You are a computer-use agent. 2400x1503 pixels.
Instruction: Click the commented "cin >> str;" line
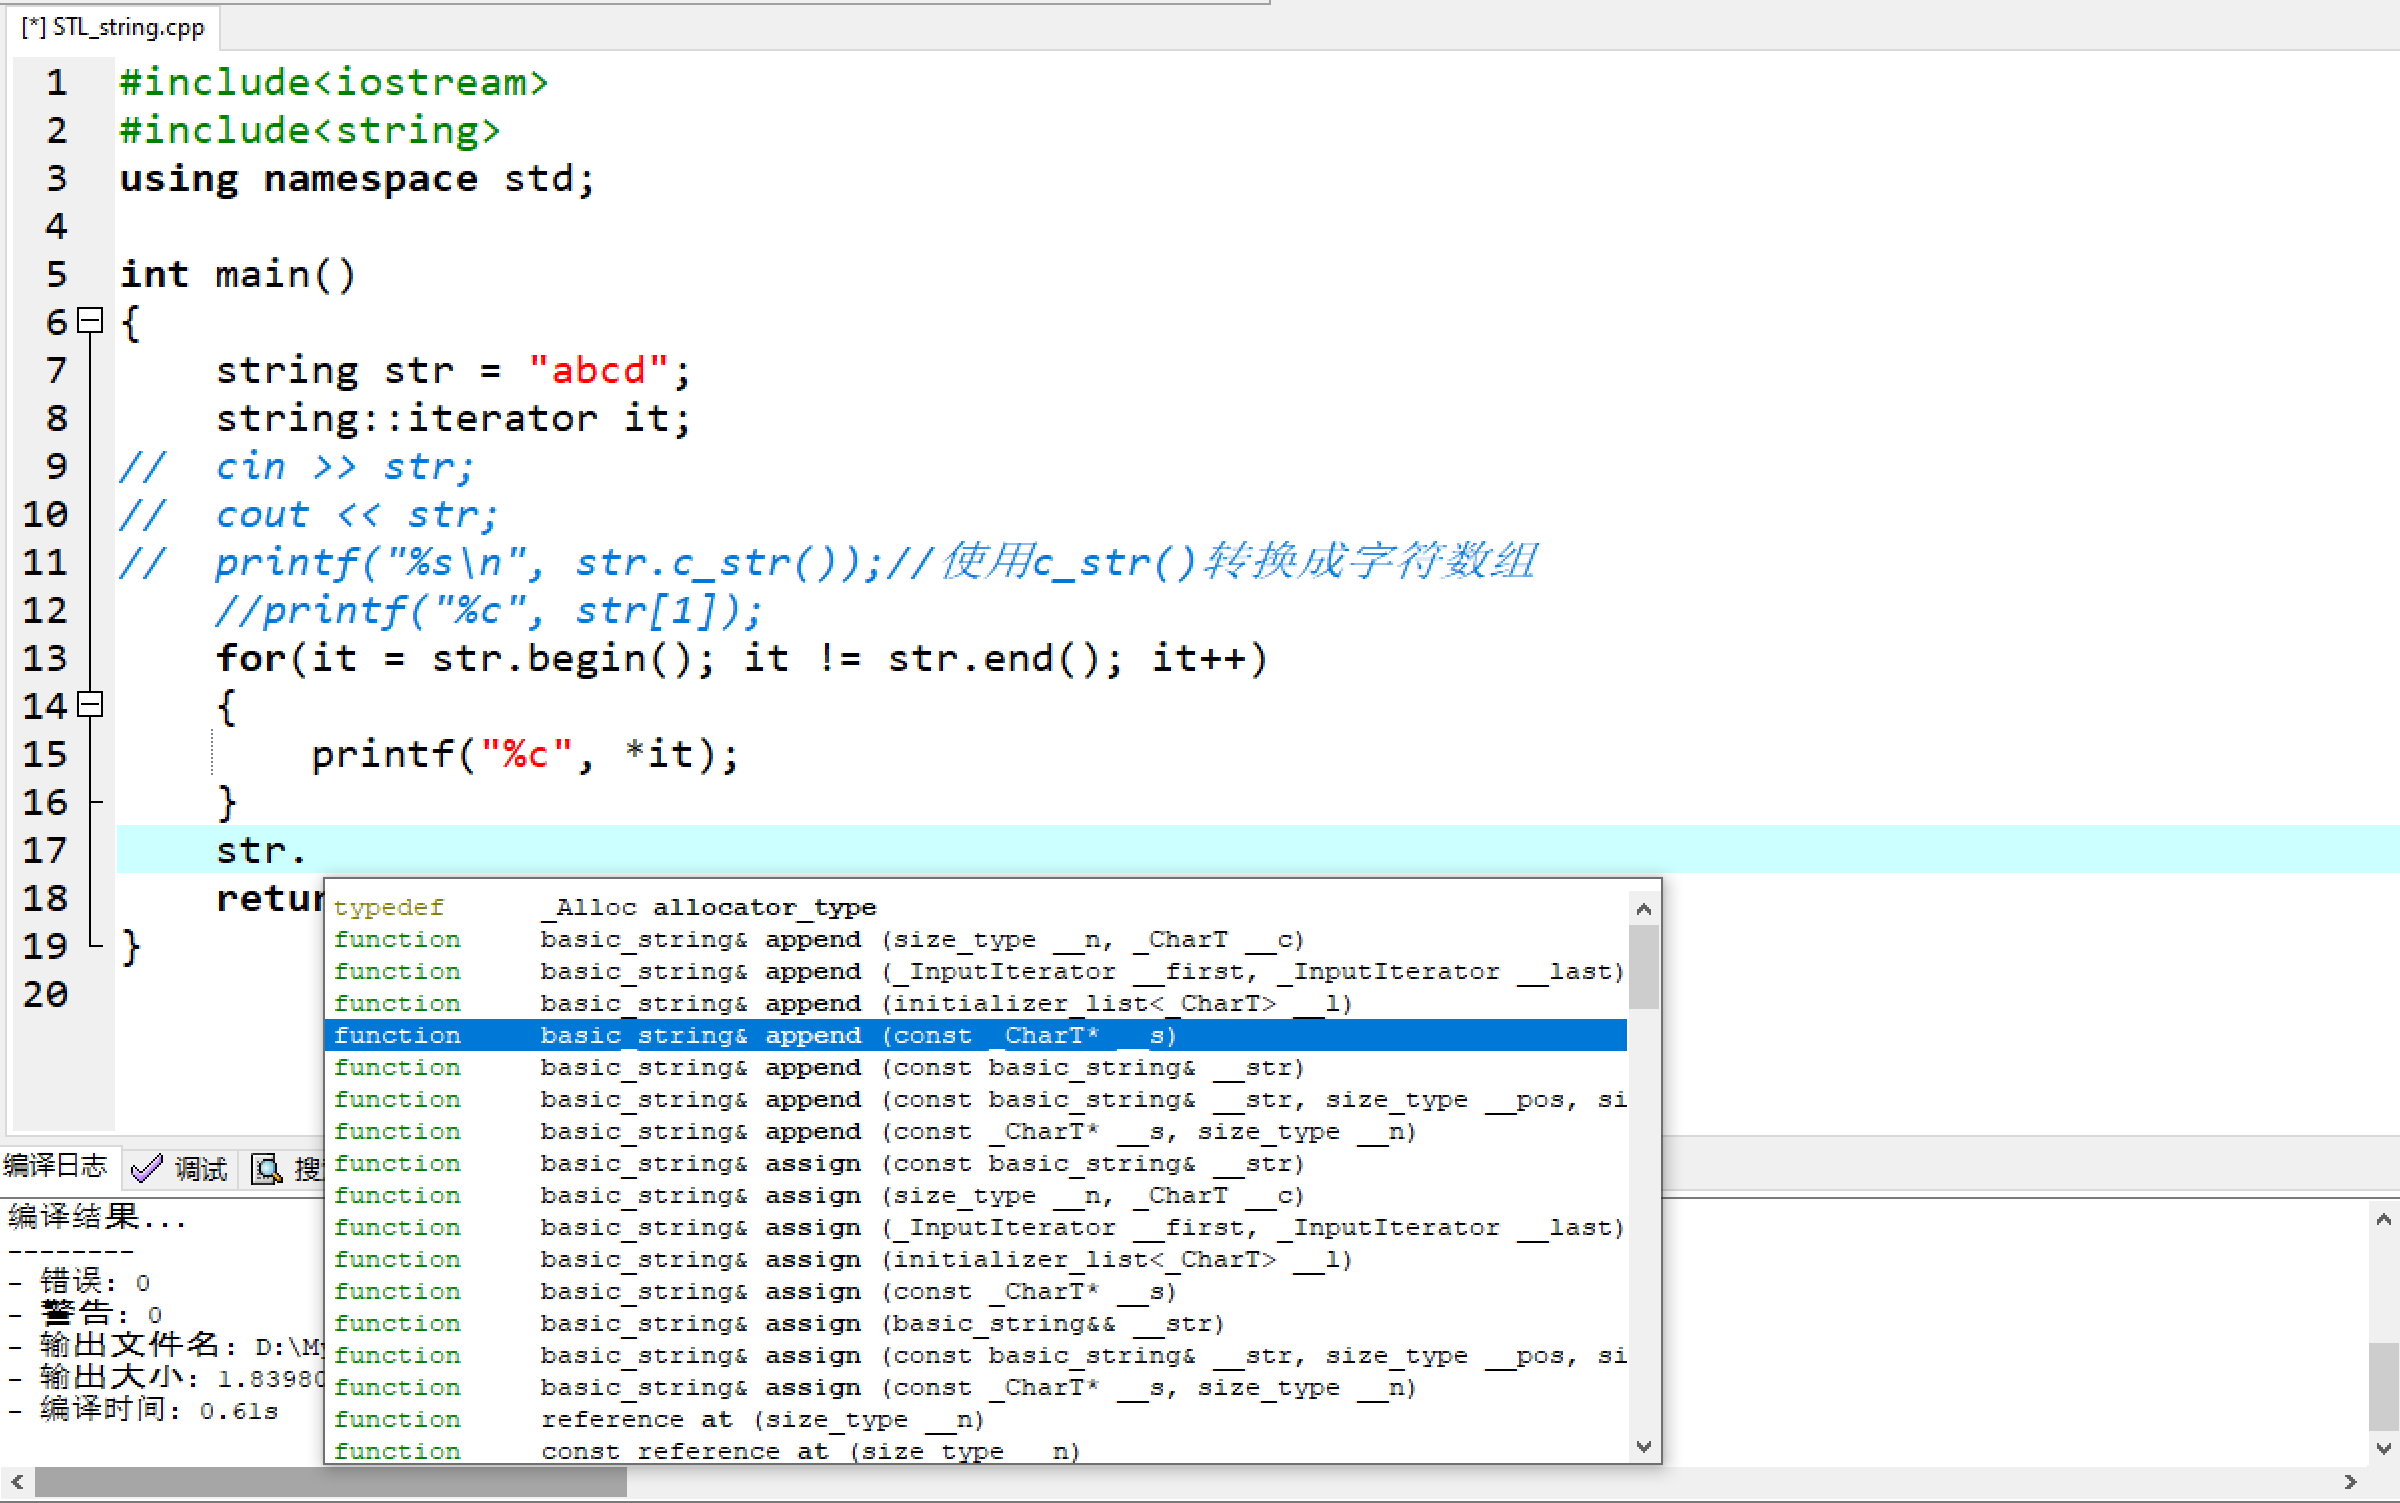click(297, 466)
